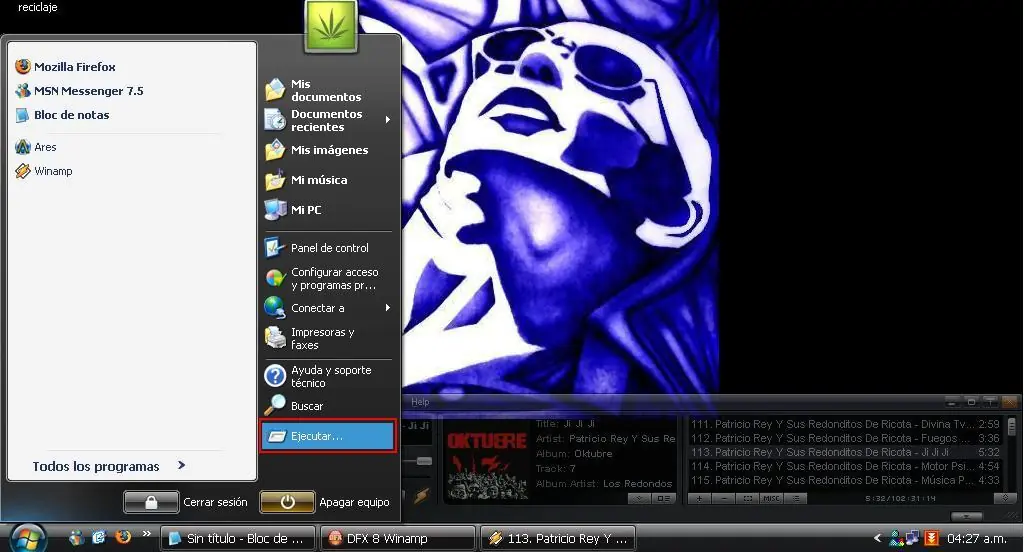
Task: Click the Start orb button
Action: tap(27, 538)
